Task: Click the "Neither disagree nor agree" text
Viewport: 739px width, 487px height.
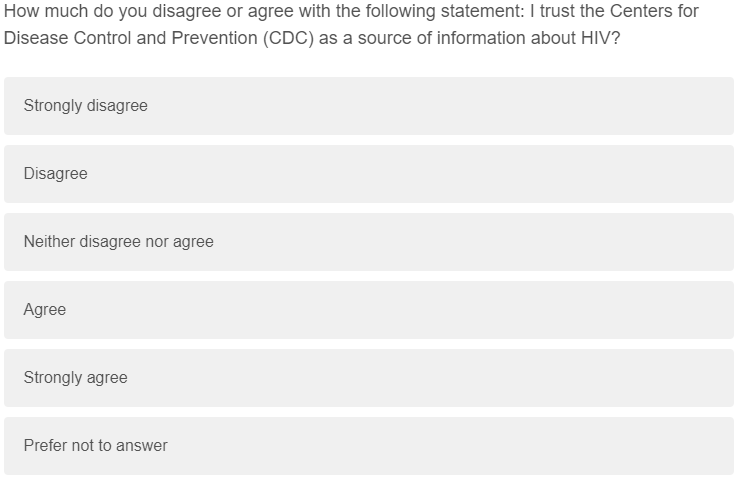Action: click(118, 242)
